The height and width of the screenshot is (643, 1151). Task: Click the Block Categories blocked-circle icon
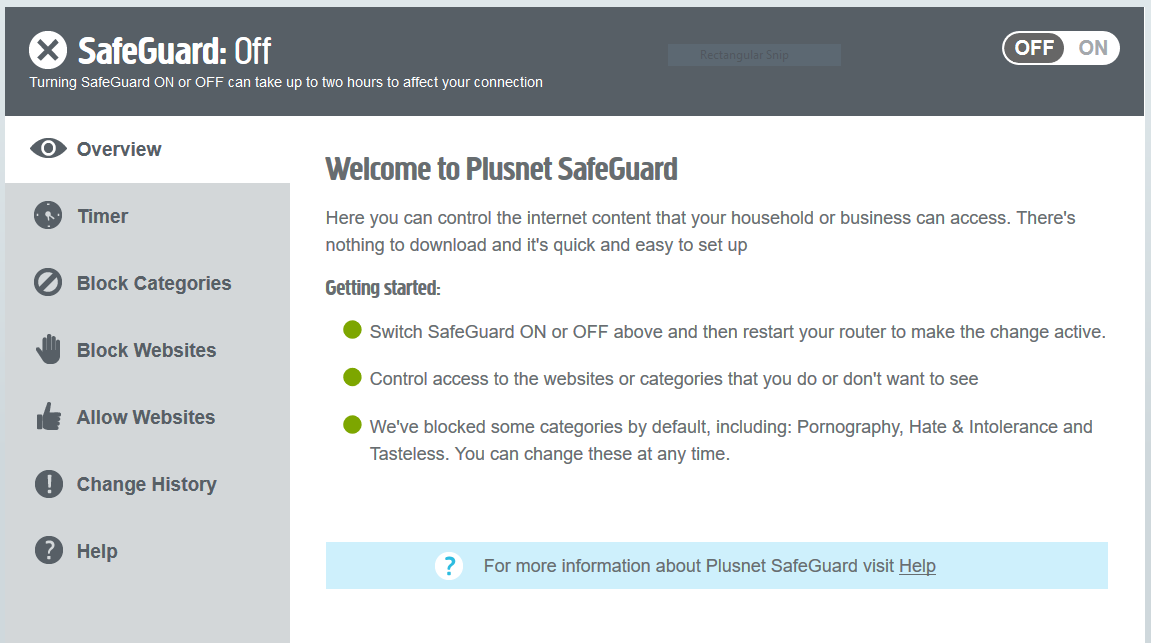47,282
